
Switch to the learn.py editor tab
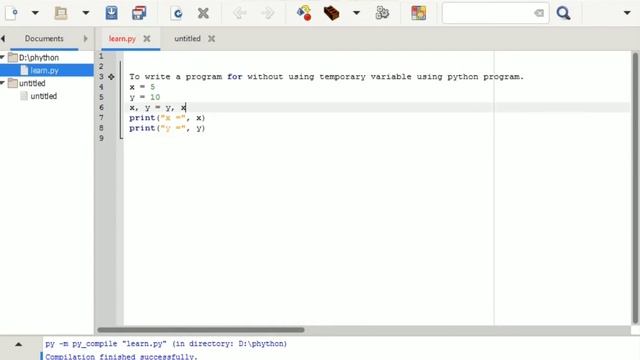(x=122, y=39)
